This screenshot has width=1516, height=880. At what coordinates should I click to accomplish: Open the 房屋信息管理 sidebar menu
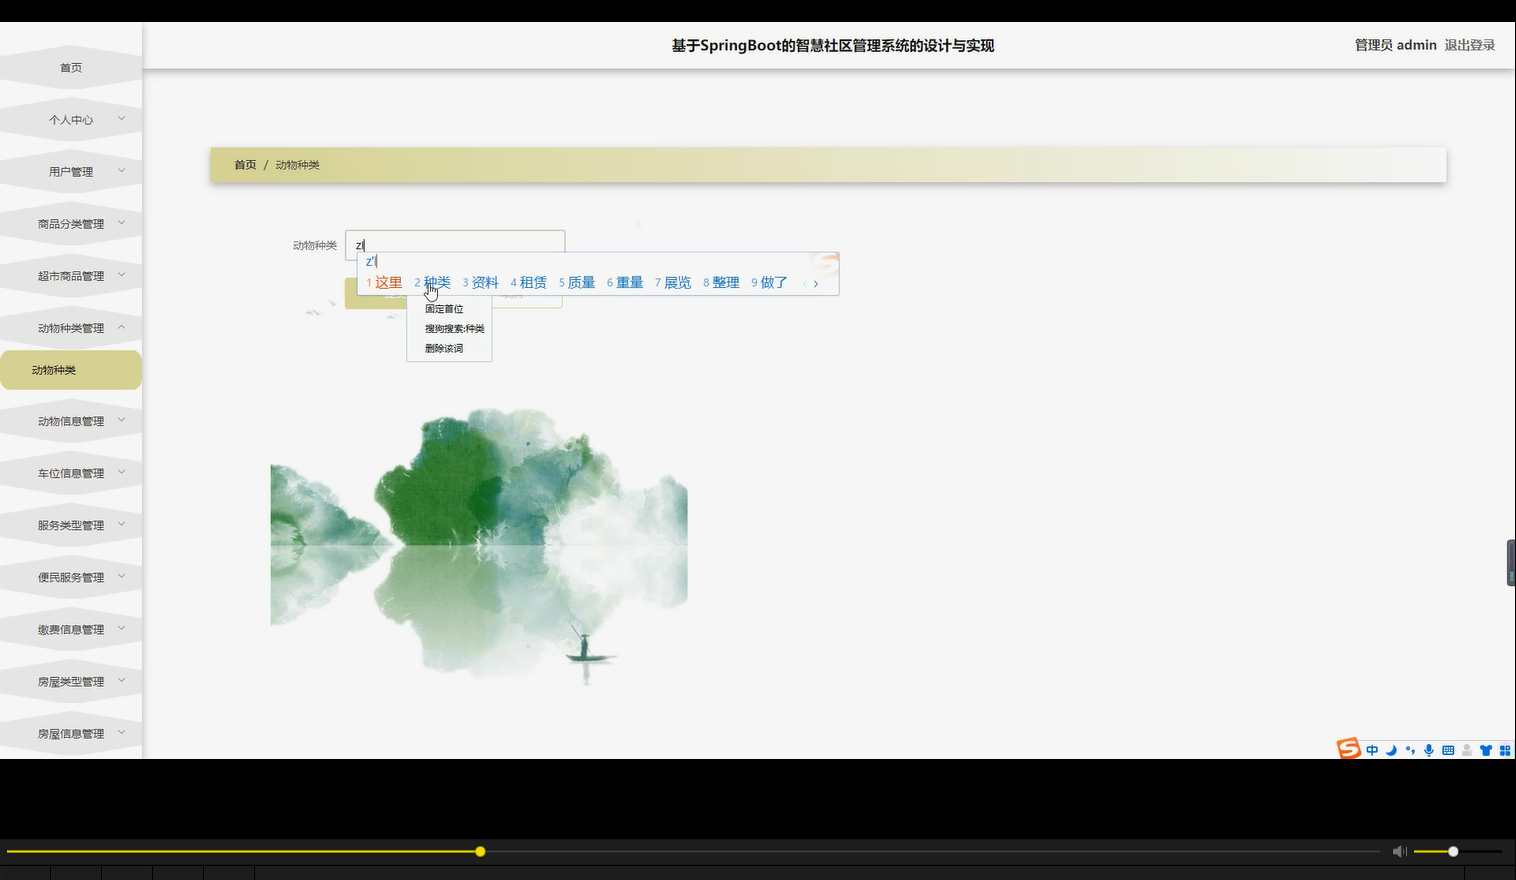click(x=71, y=733)
